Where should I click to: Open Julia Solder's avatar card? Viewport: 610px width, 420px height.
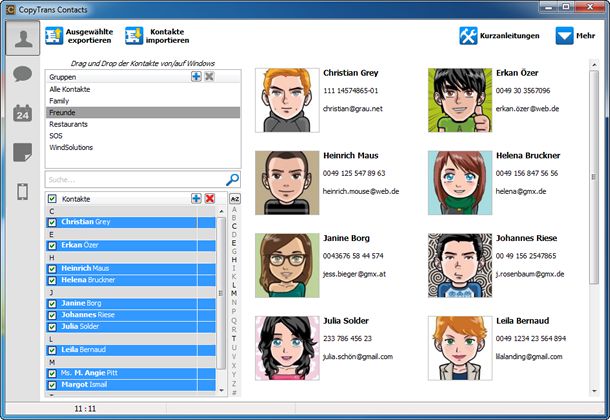tap(287, 348)
